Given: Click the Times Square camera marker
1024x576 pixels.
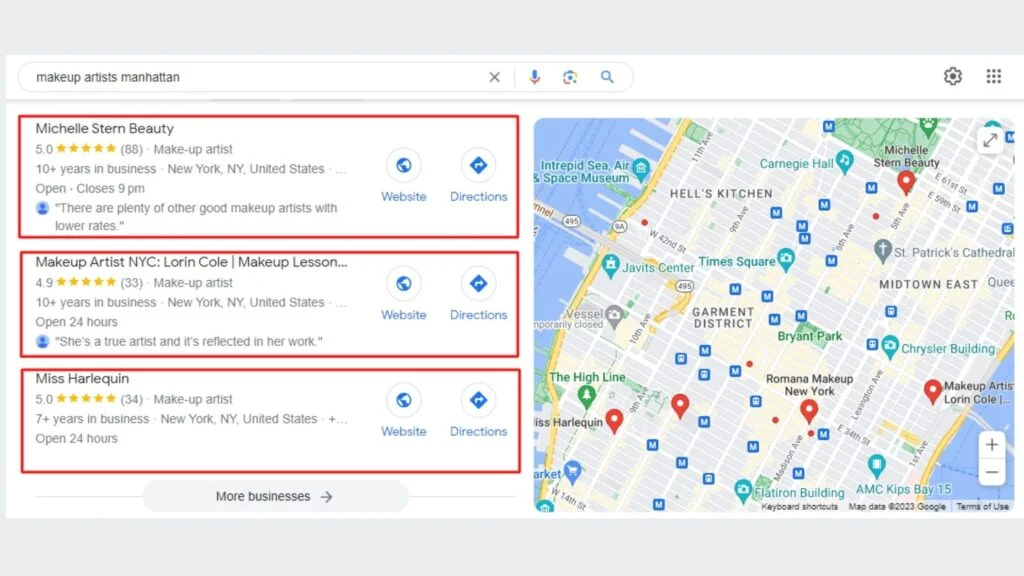Looking at the screenshot, I should [x=786, y=259].
